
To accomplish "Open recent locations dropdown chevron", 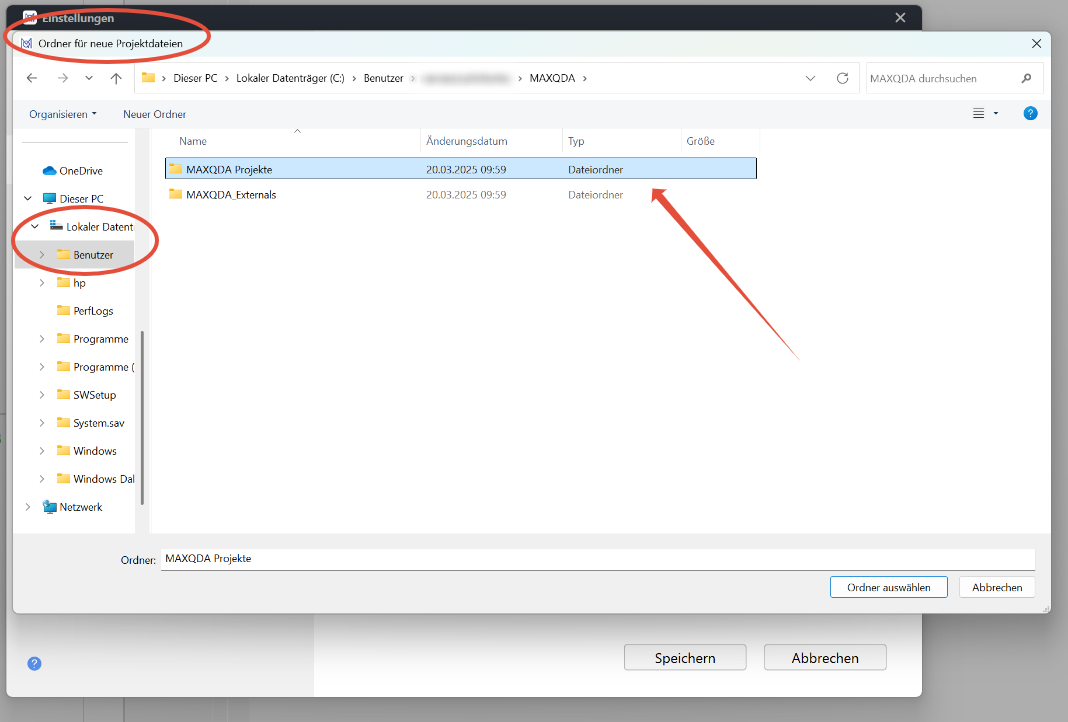I will pos(89,78).
